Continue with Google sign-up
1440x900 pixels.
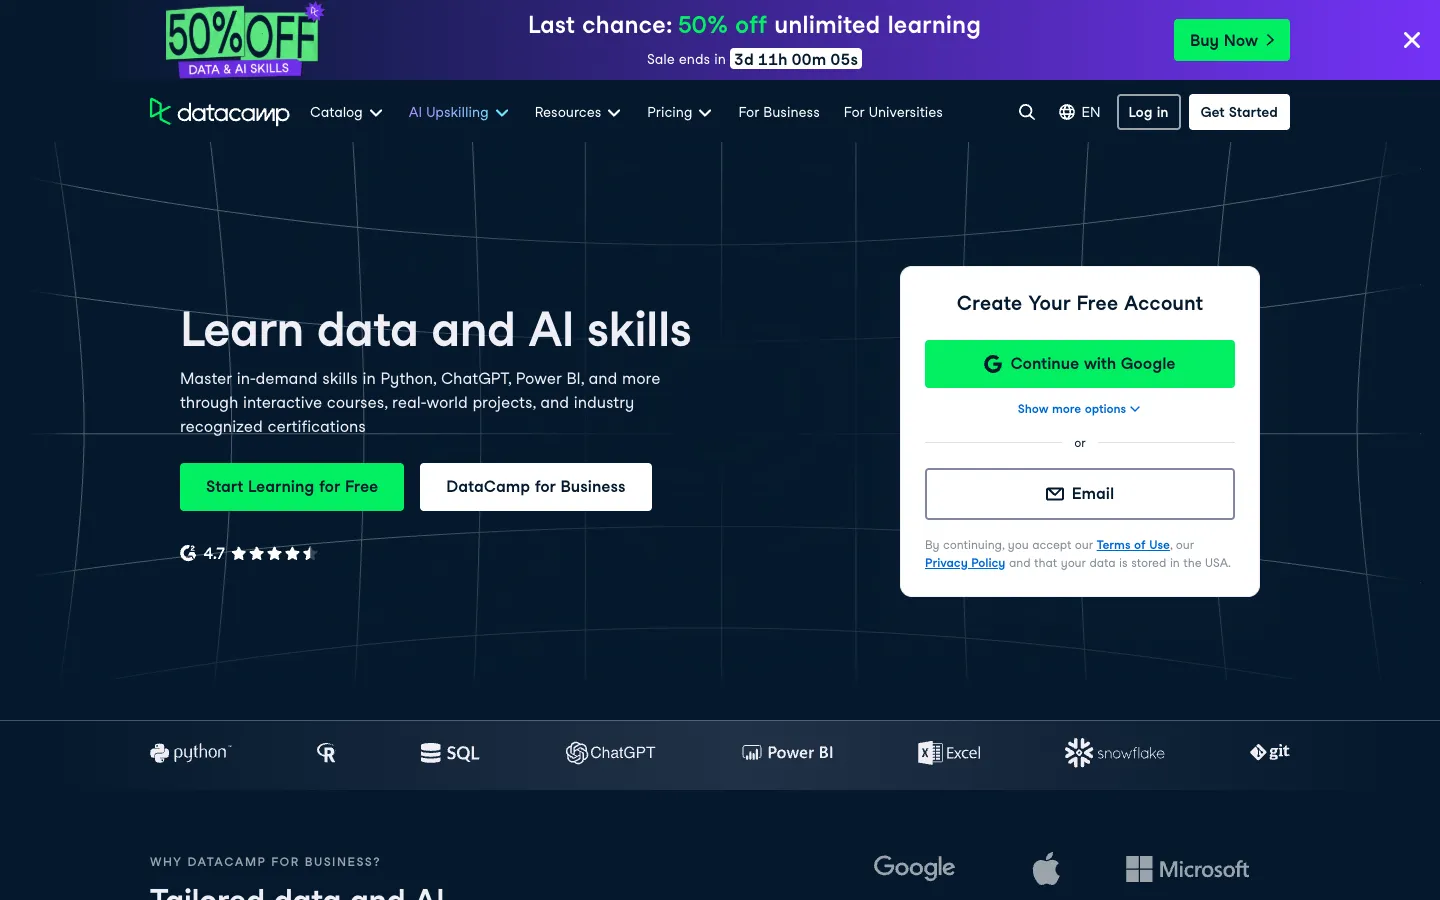click(1080, 364)
